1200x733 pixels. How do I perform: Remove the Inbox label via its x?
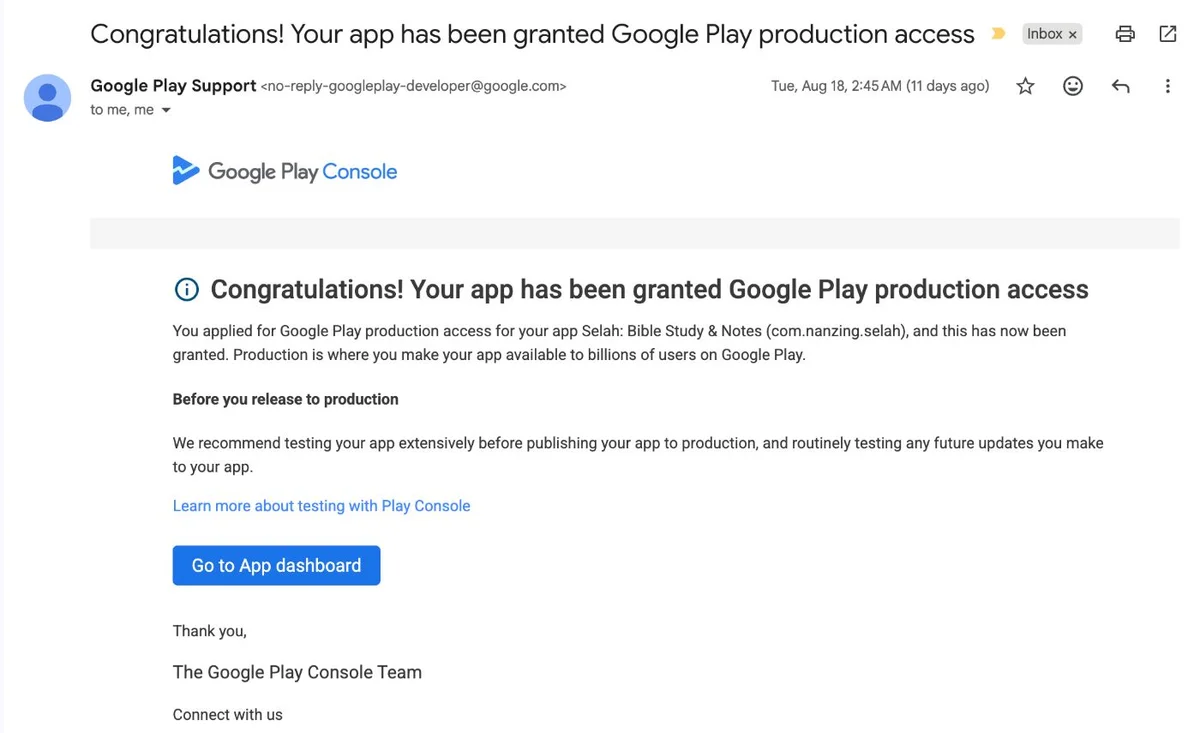[1073, 35]
